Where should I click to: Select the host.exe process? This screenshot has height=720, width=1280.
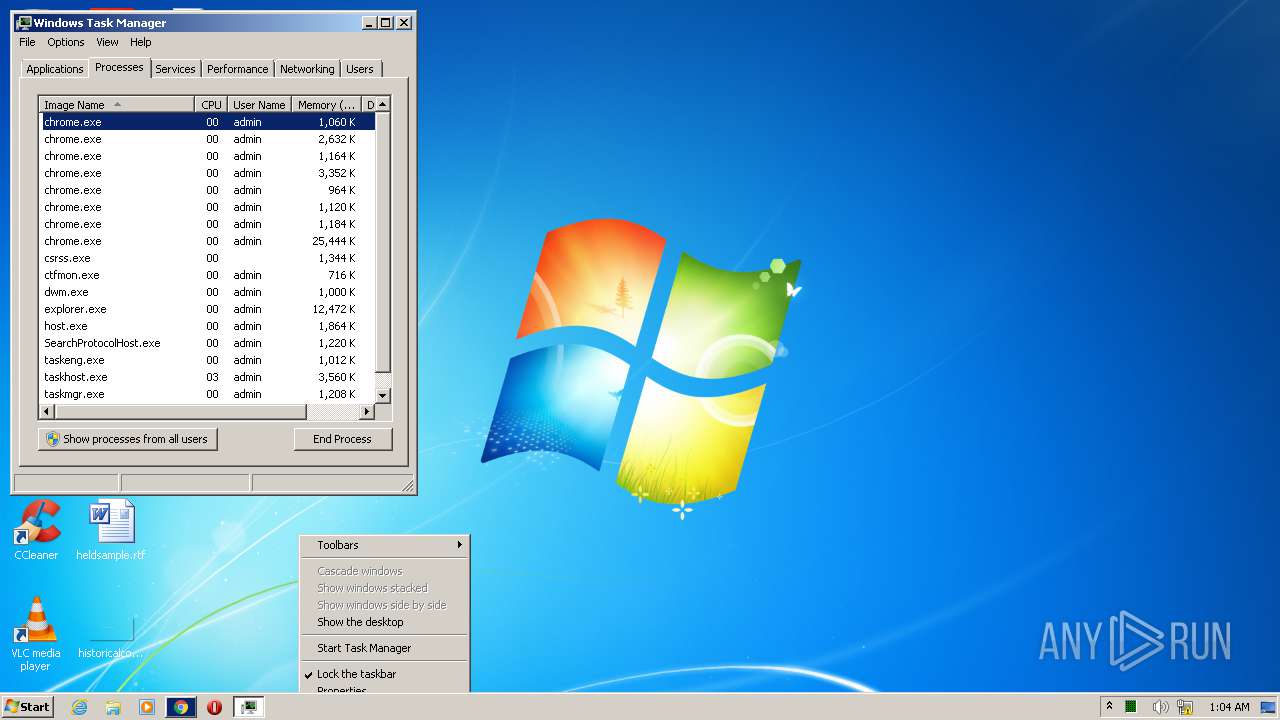coord(207,326)
